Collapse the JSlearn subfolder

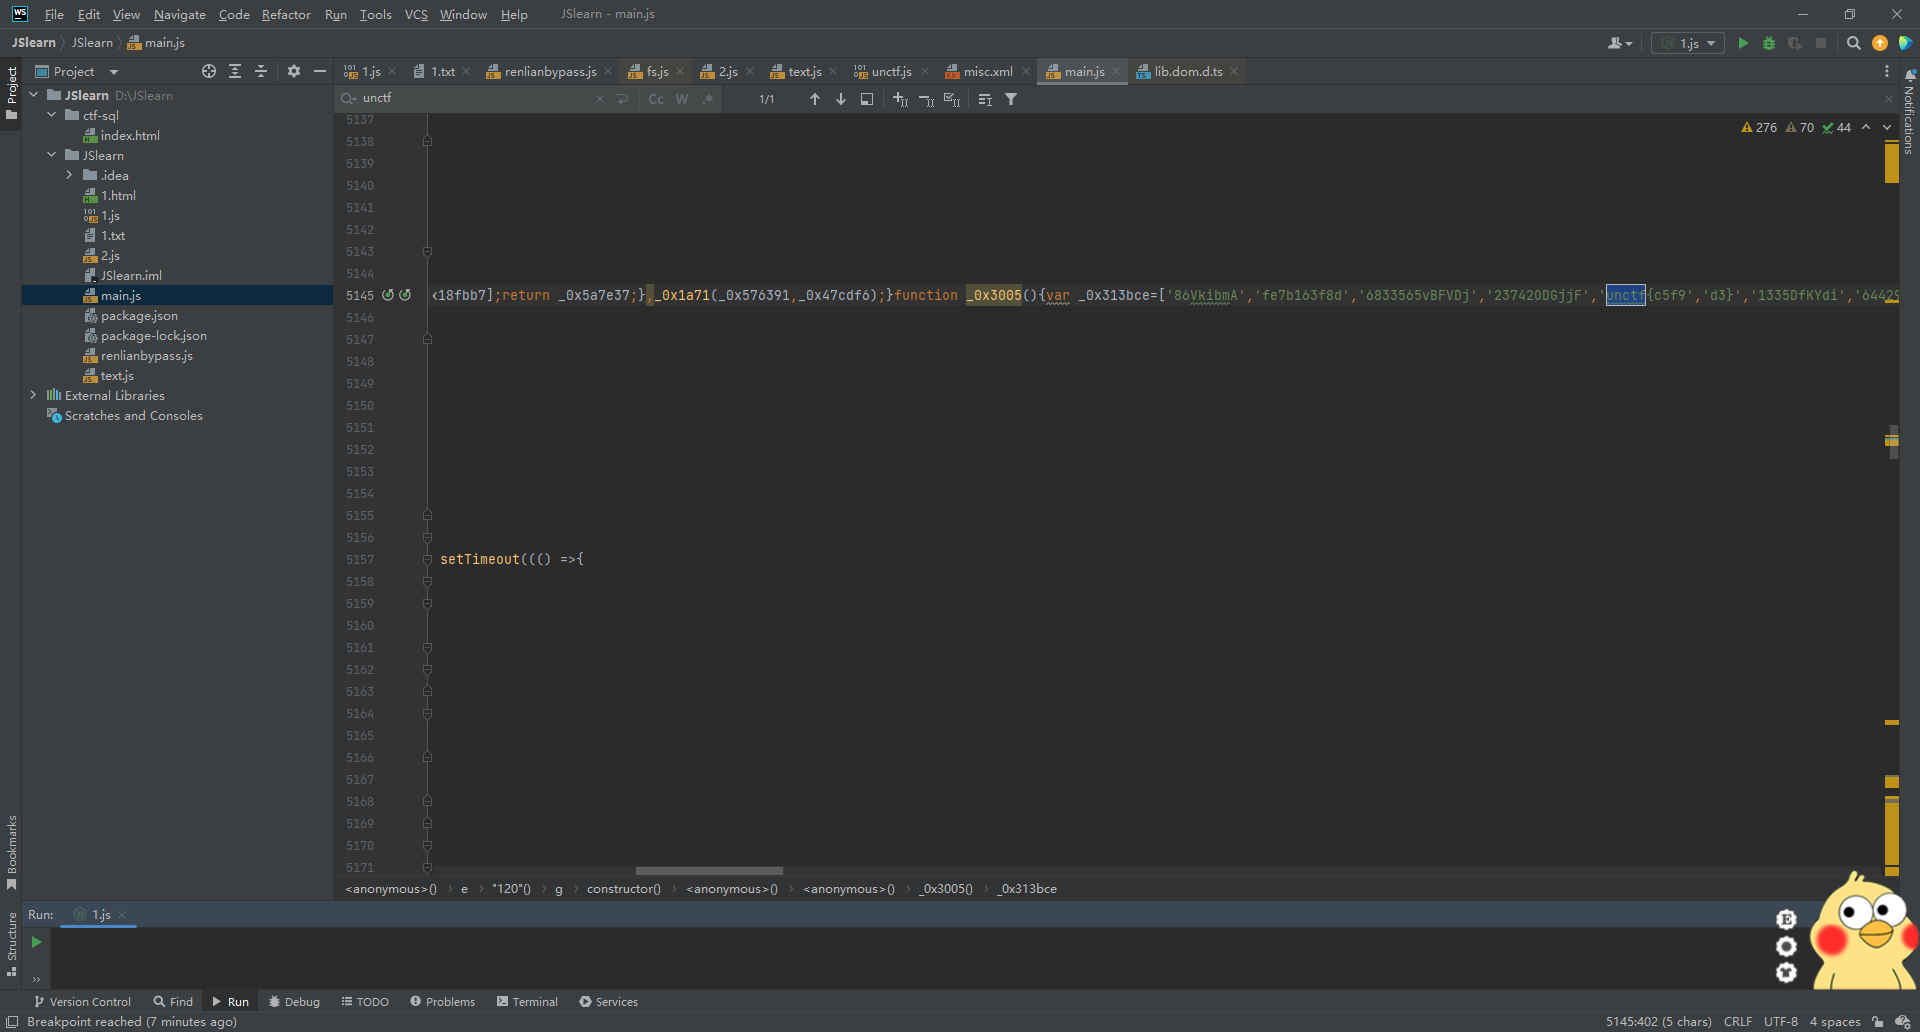(52, 155)
